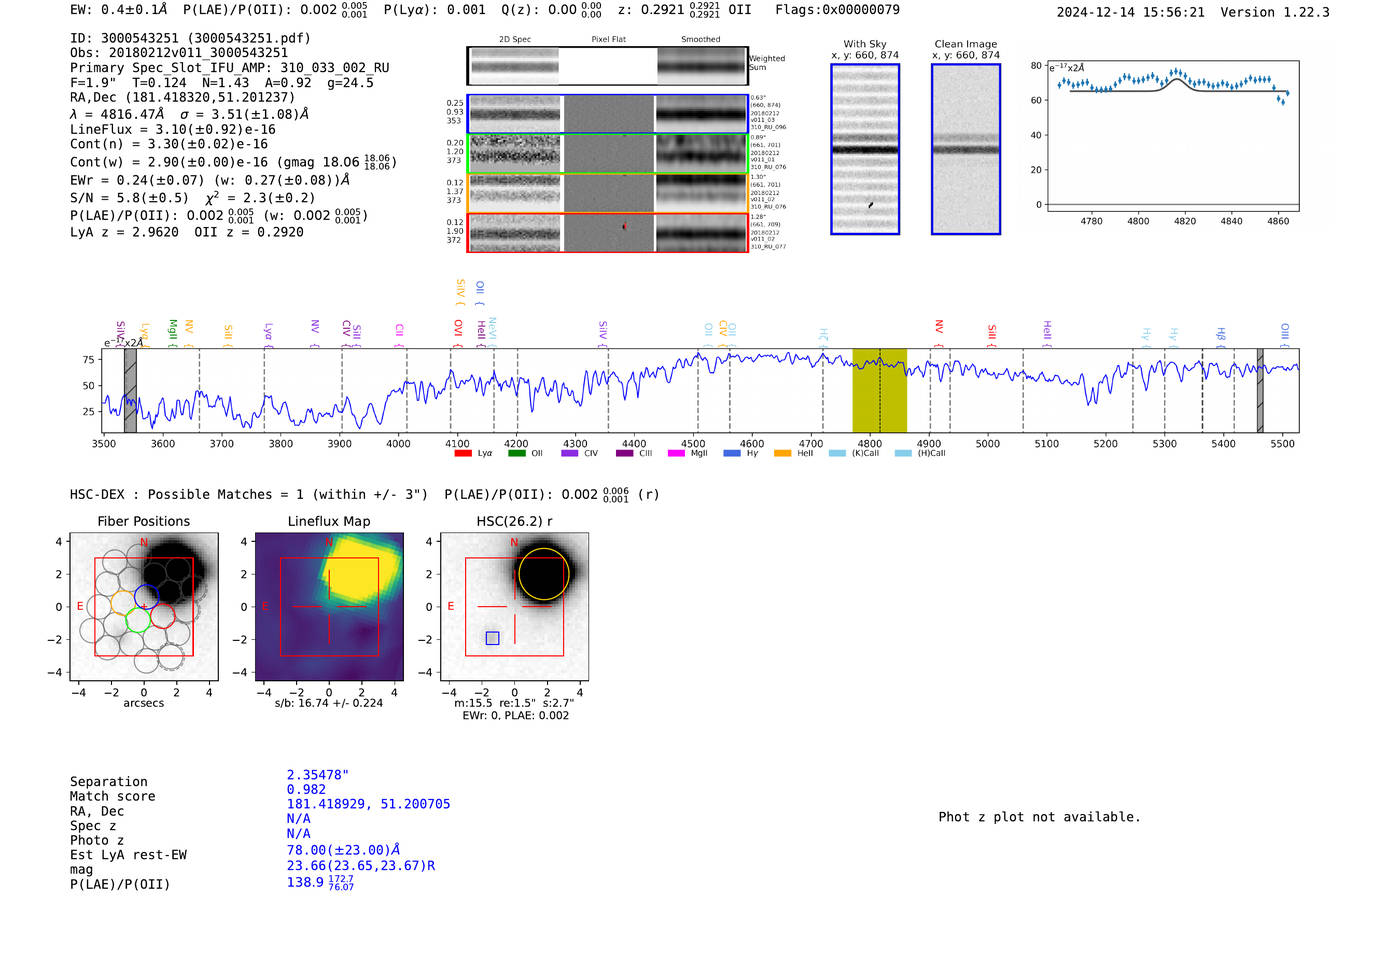Click the EWr: 0, PLAE: 0.002 caption

(x=515, y=715)
